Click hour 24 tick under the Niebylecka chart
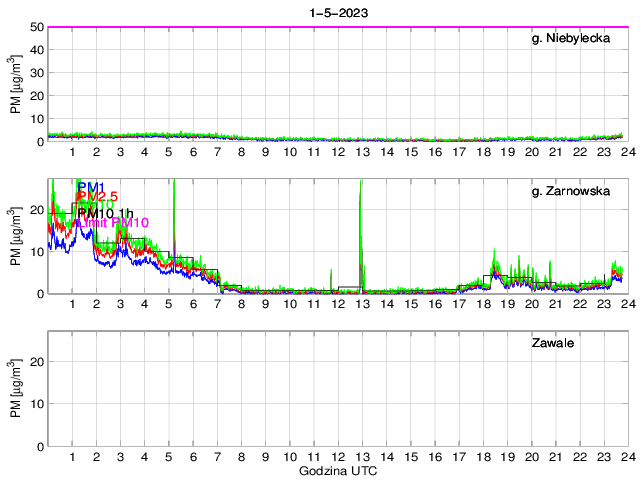The width and height of the screenshot is (640, 480). pyautogui.click(x=628, y=152)
